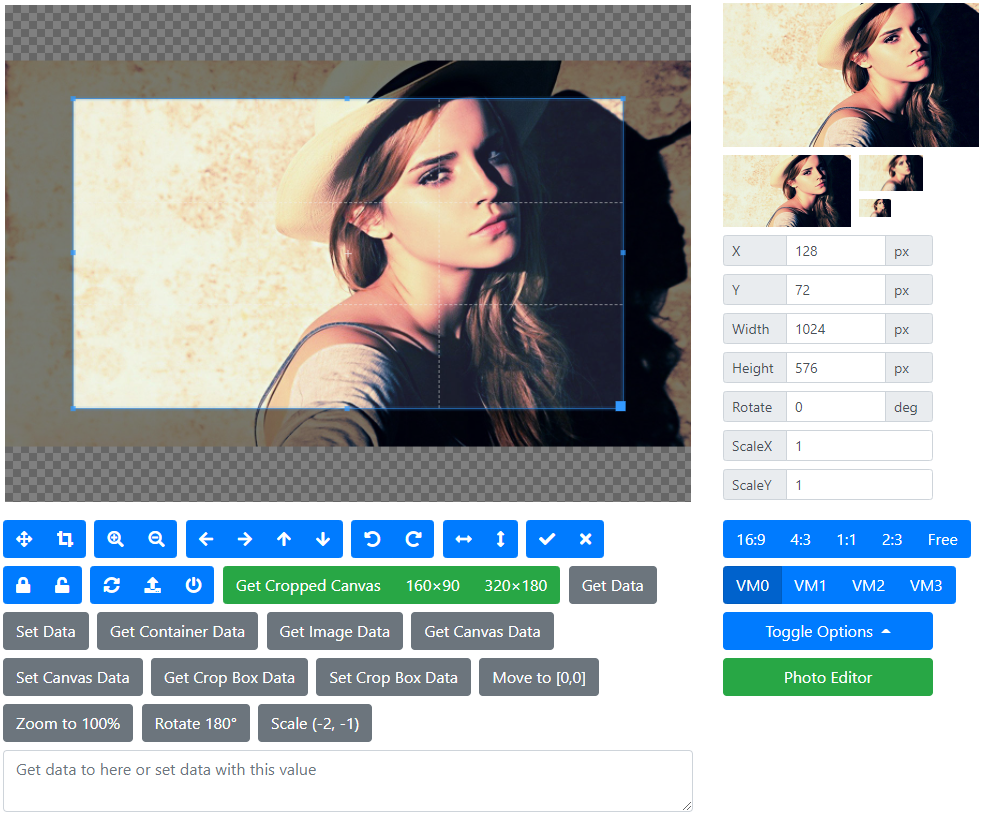The width and height of the screenshot is (982, 817).
Task: Get 160×90 cropped canvas
Action: (433, 585)
